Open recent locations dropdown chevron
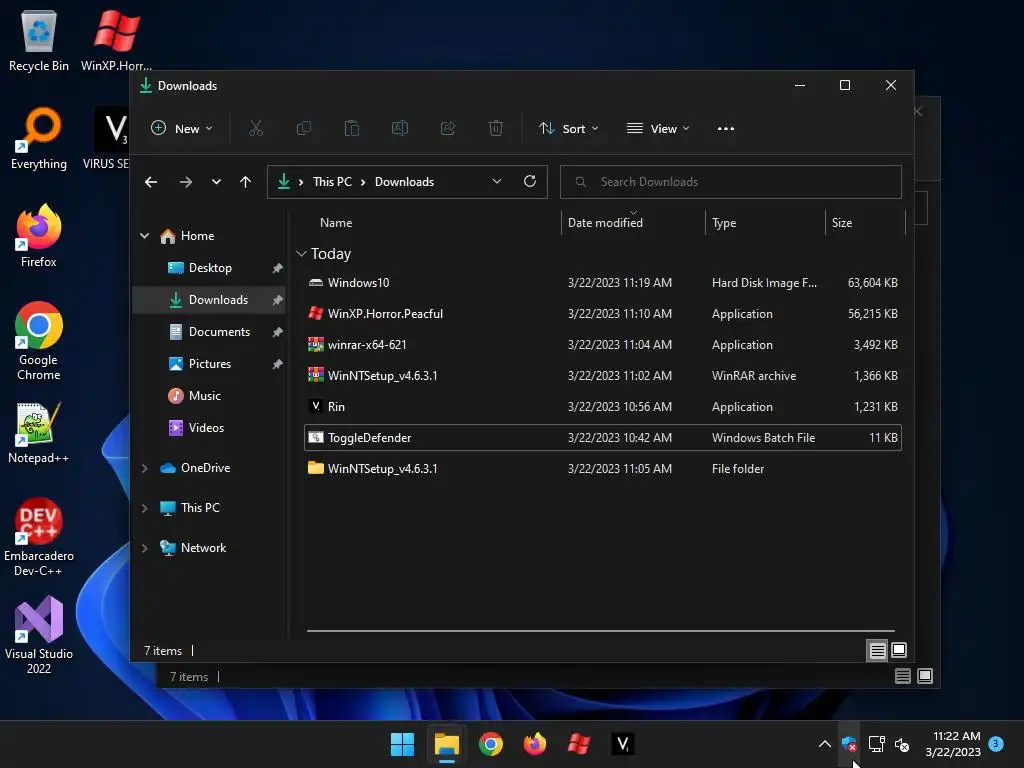Image resolution: width=1024 pixels, height=768 pixels. 216,182
